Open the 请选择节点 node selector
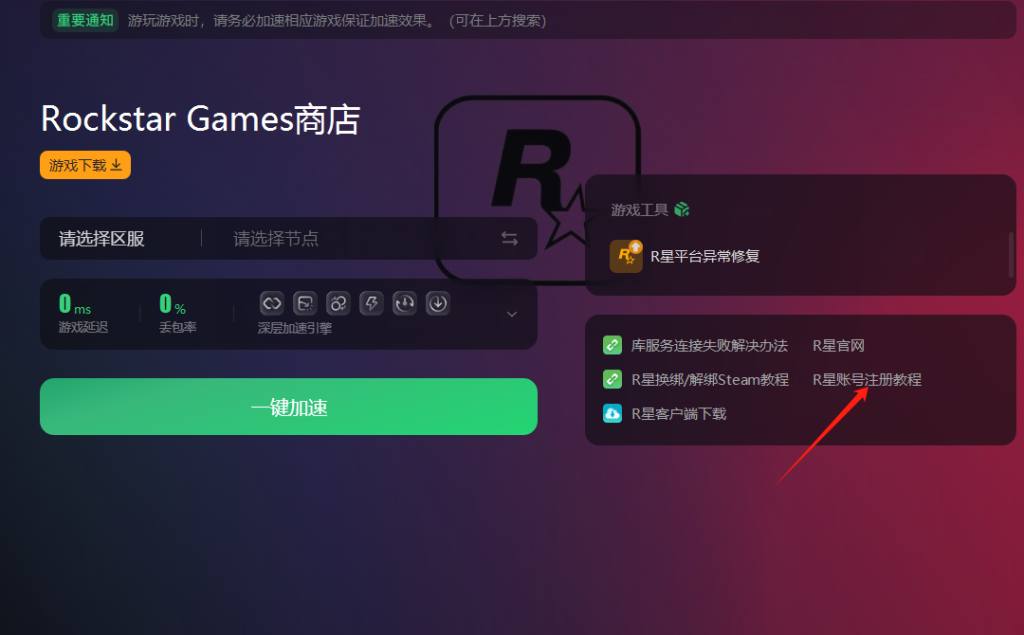The width and height of the screenshot is (1024, 635). pyautogui.click(x=276, y=238)
